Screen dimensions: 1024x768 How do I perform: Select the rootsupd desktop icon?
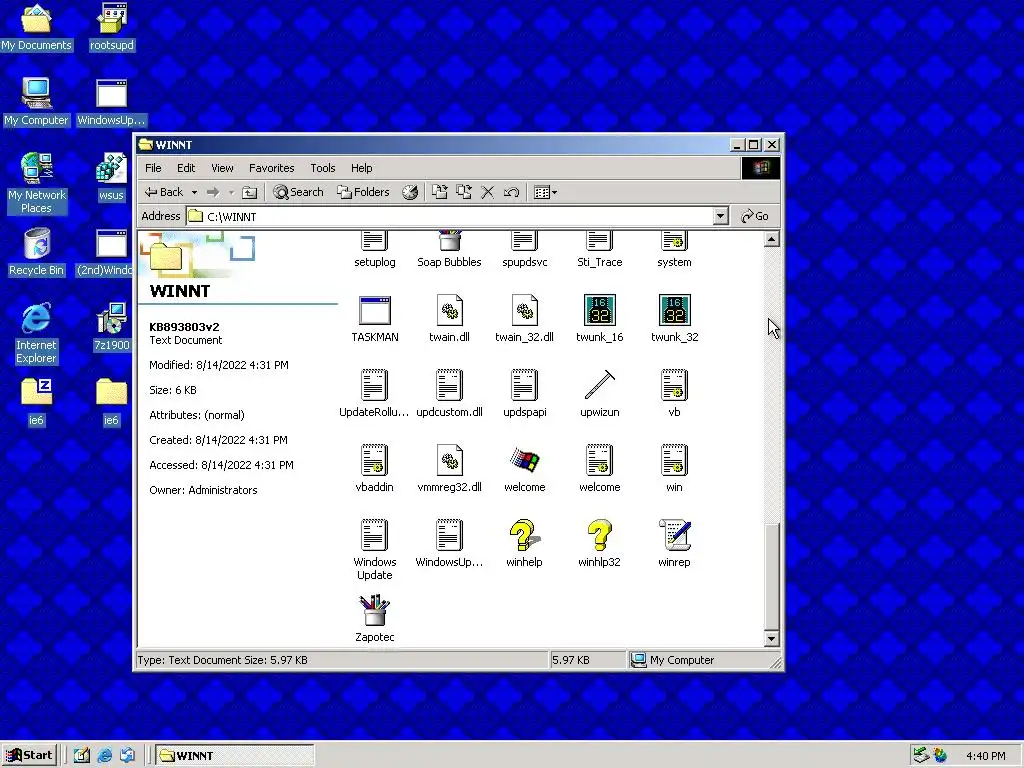coord(112,28)
